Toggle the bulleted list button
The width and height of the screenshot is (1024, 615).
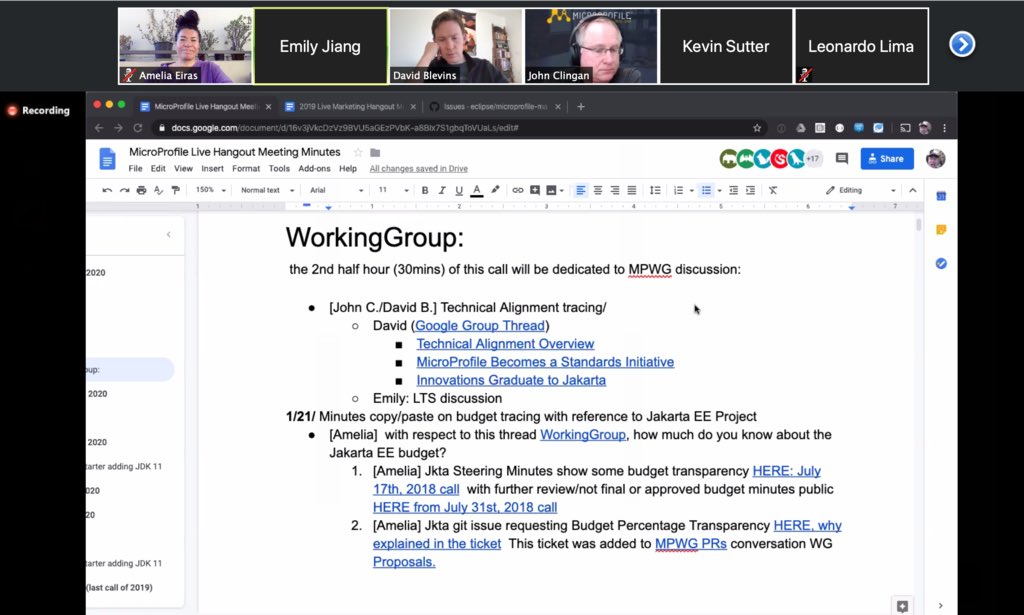coord(706,190)
